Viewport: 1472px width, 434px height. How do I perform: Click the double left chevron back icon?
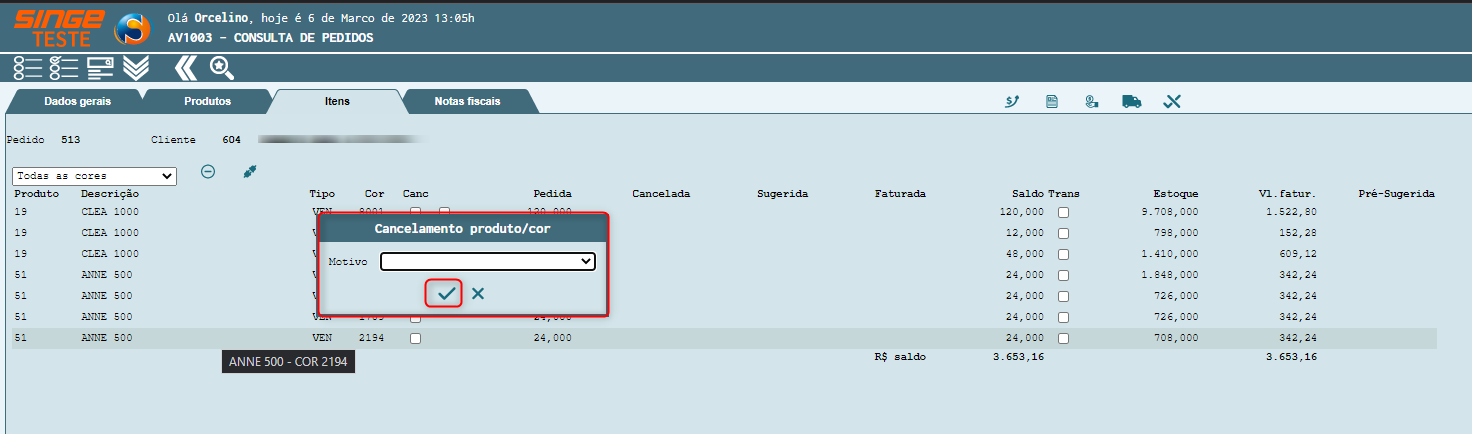[x=185, y=68]
